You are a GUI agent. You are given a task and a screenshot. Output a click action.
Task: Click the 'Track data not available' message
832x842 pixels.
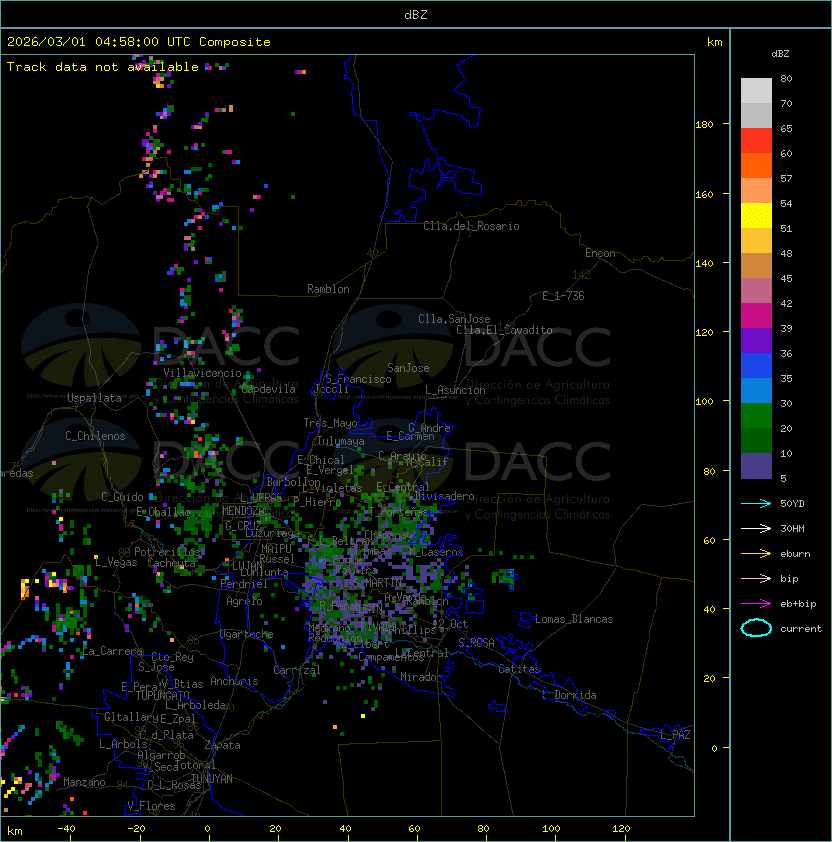(103, 67)
